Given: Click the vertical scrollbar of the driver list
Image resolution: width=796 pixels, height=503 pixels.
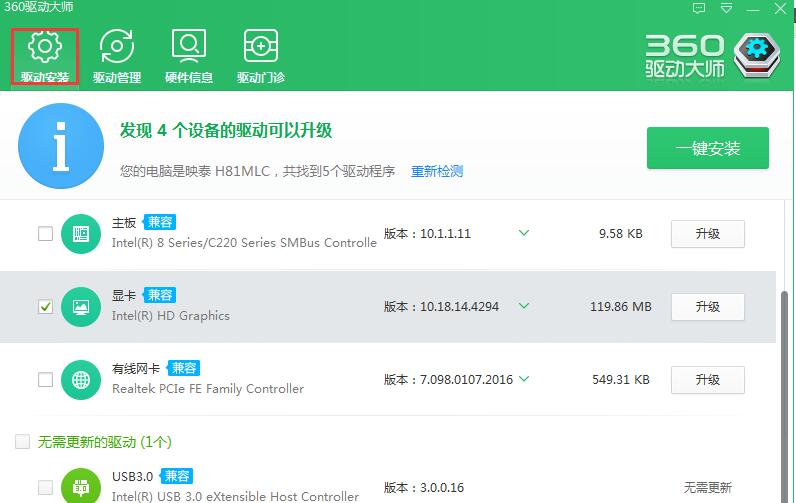Looking at the screenshot, I should [785, 396].
